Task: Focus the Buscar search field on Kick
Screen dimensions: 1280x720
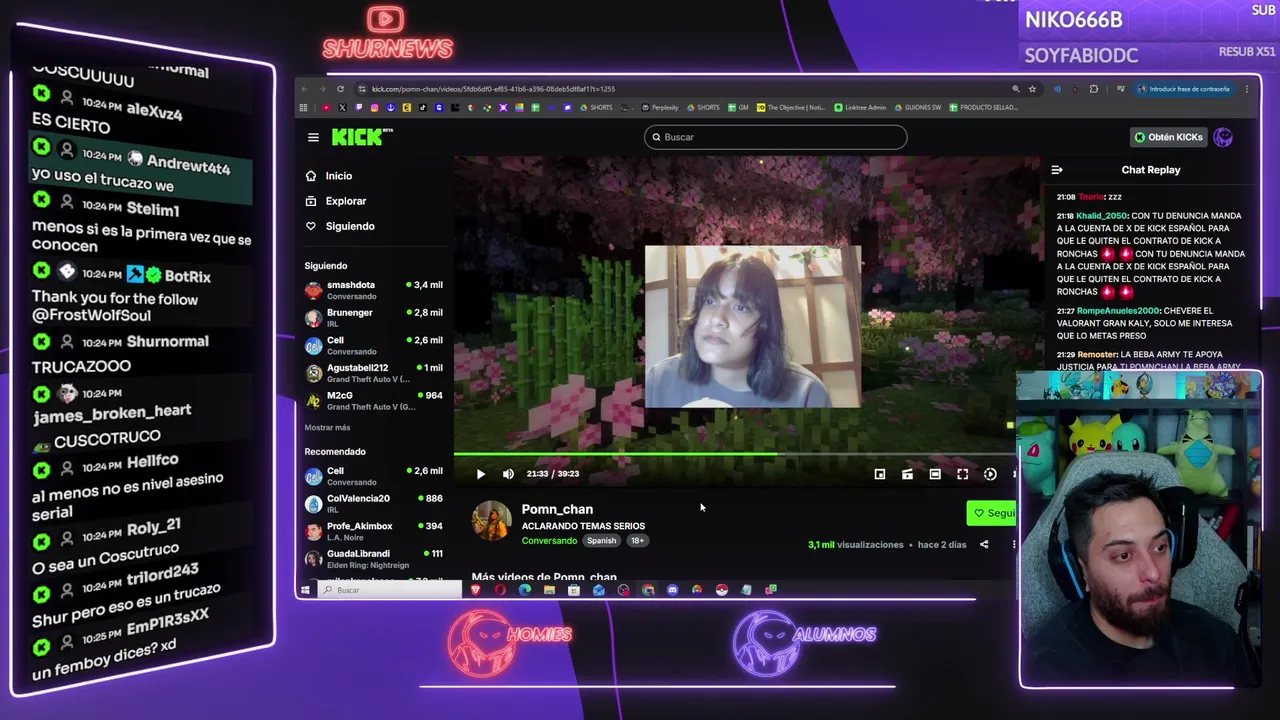Action: coord(776,137)
